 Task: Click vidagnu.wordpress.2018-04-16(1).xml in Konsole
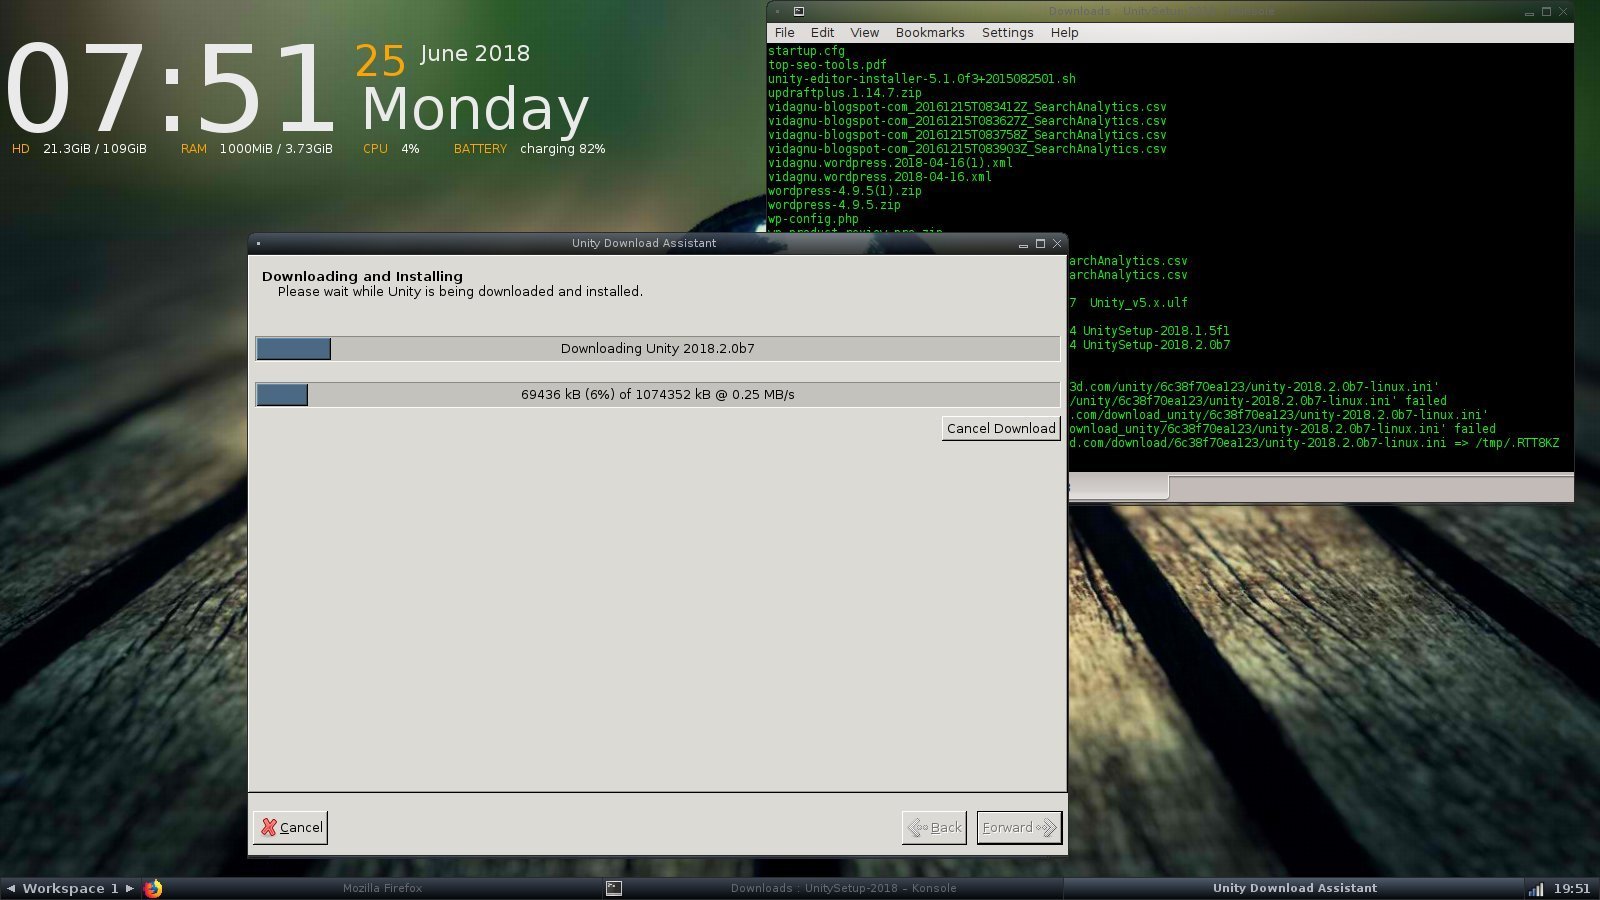pyautogui.click(x=890, y=163)
